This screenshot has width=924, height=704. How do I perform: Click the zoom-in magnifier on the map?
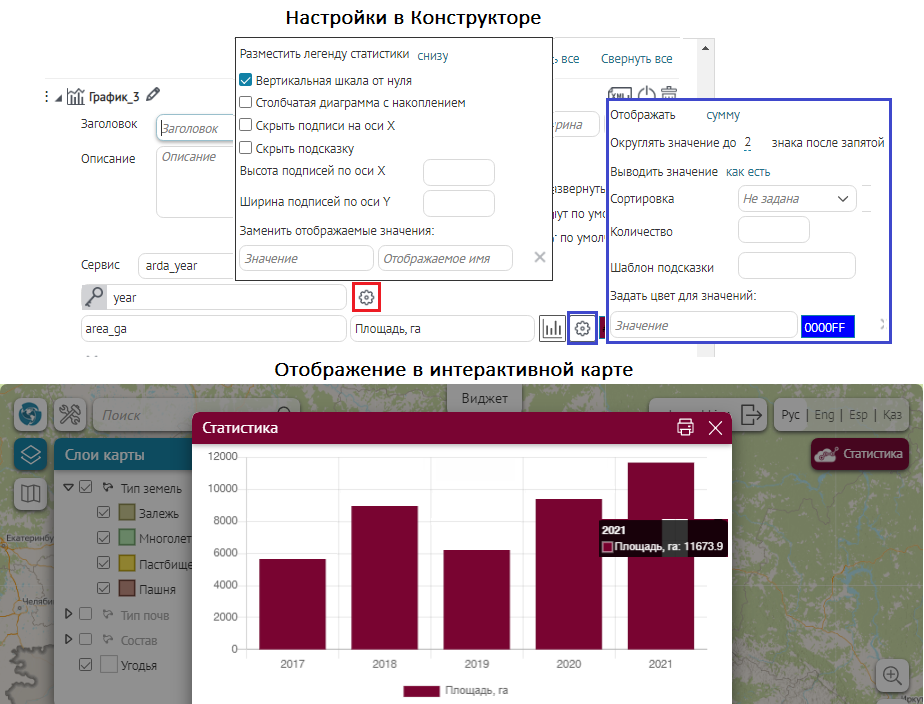pos(891,675)
